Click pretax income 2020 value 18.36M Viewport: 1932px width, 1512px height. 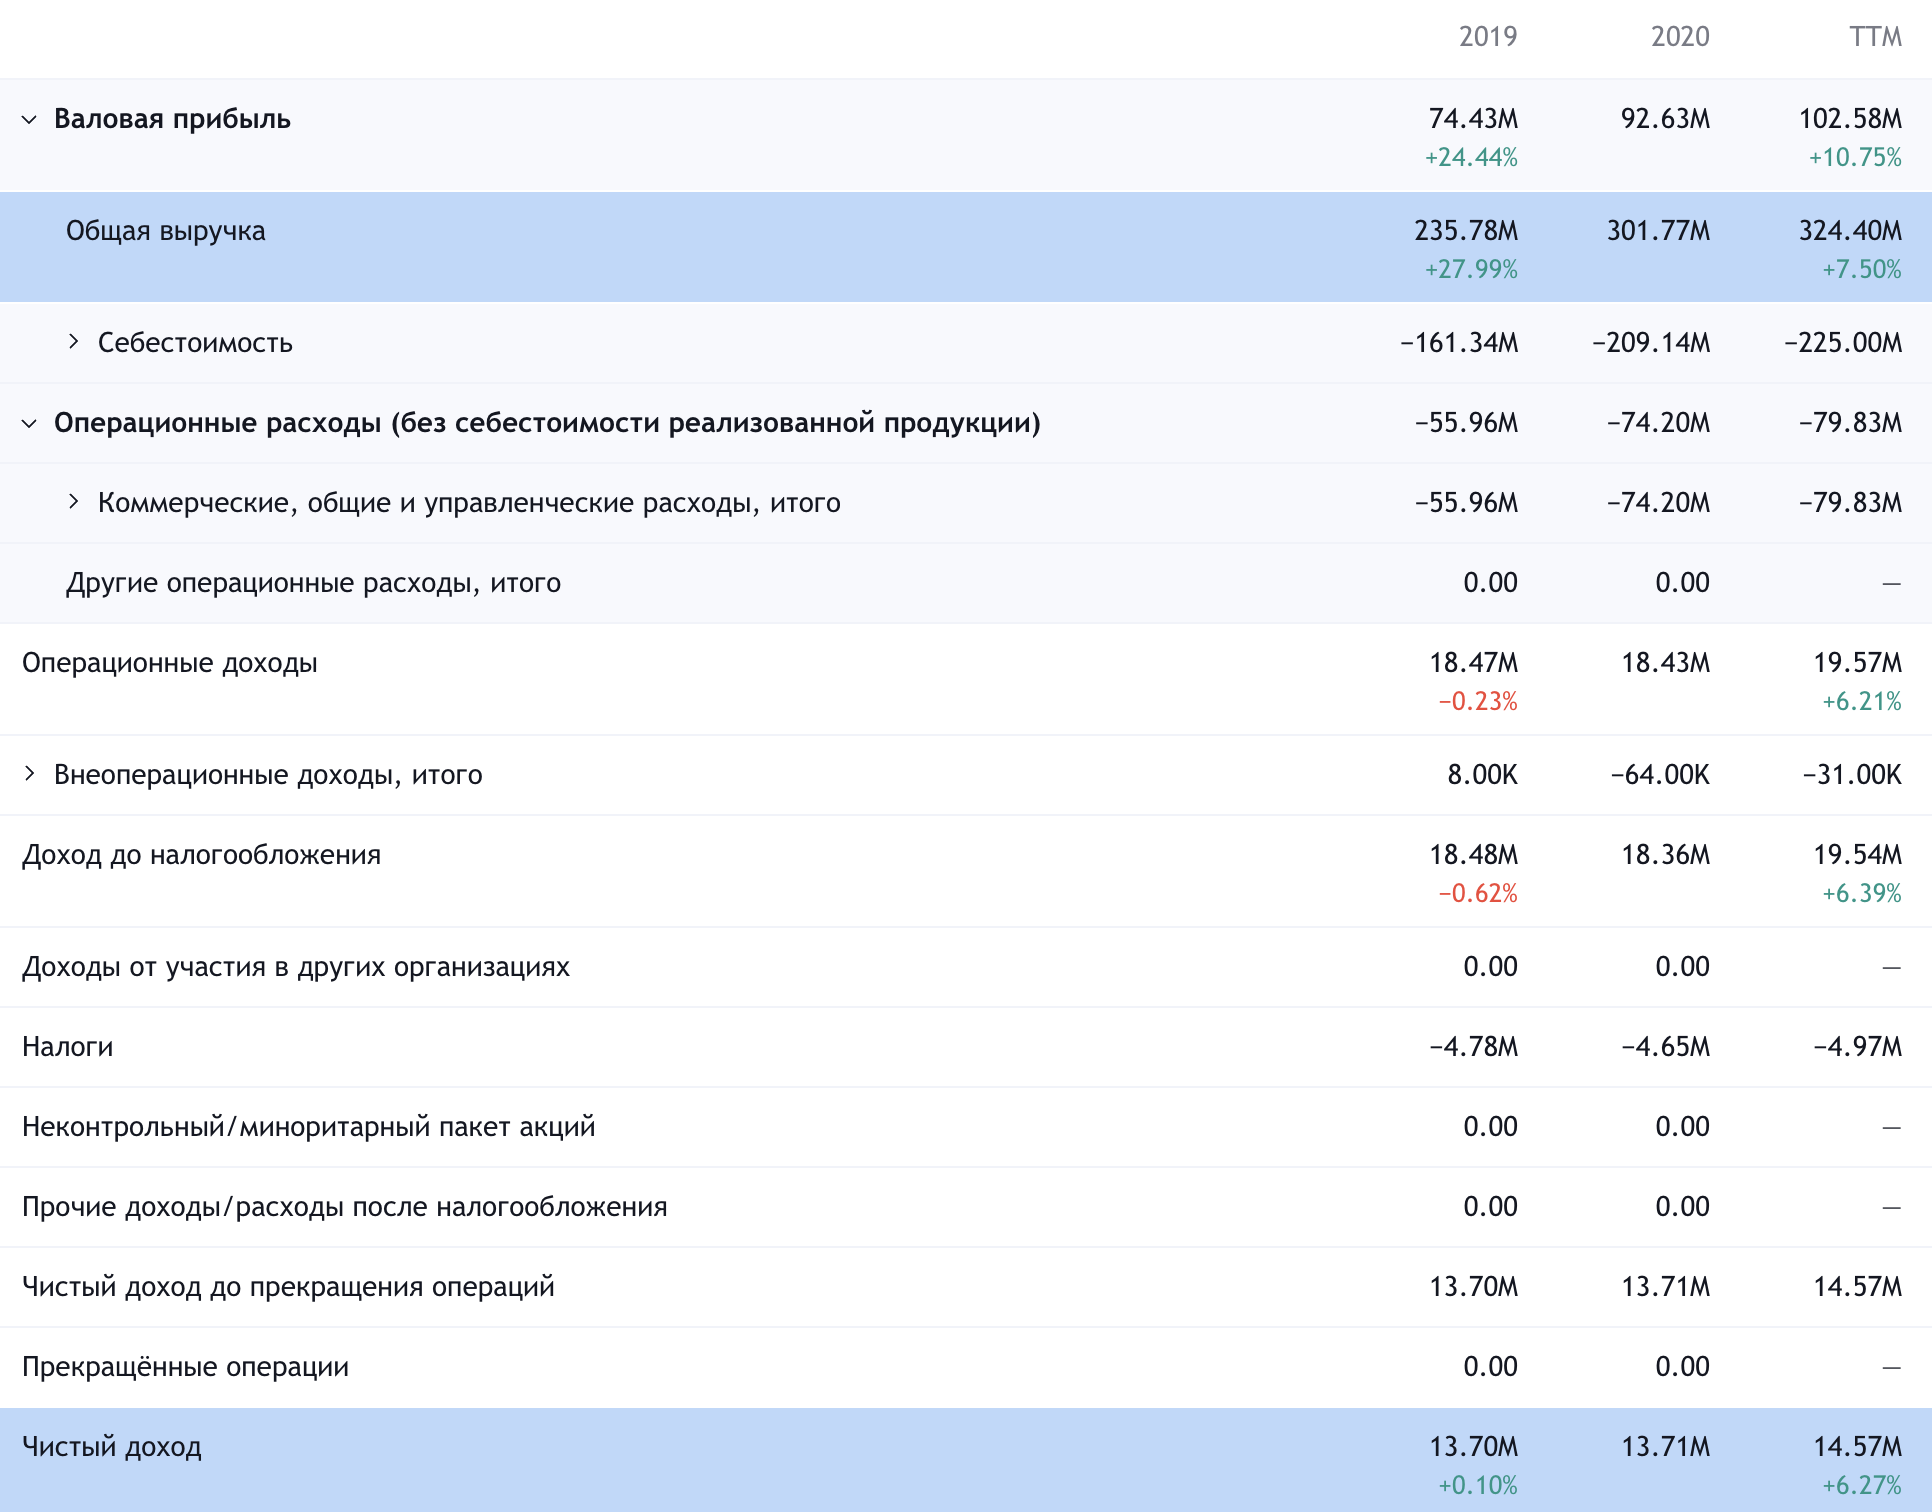coord(1665,855)
